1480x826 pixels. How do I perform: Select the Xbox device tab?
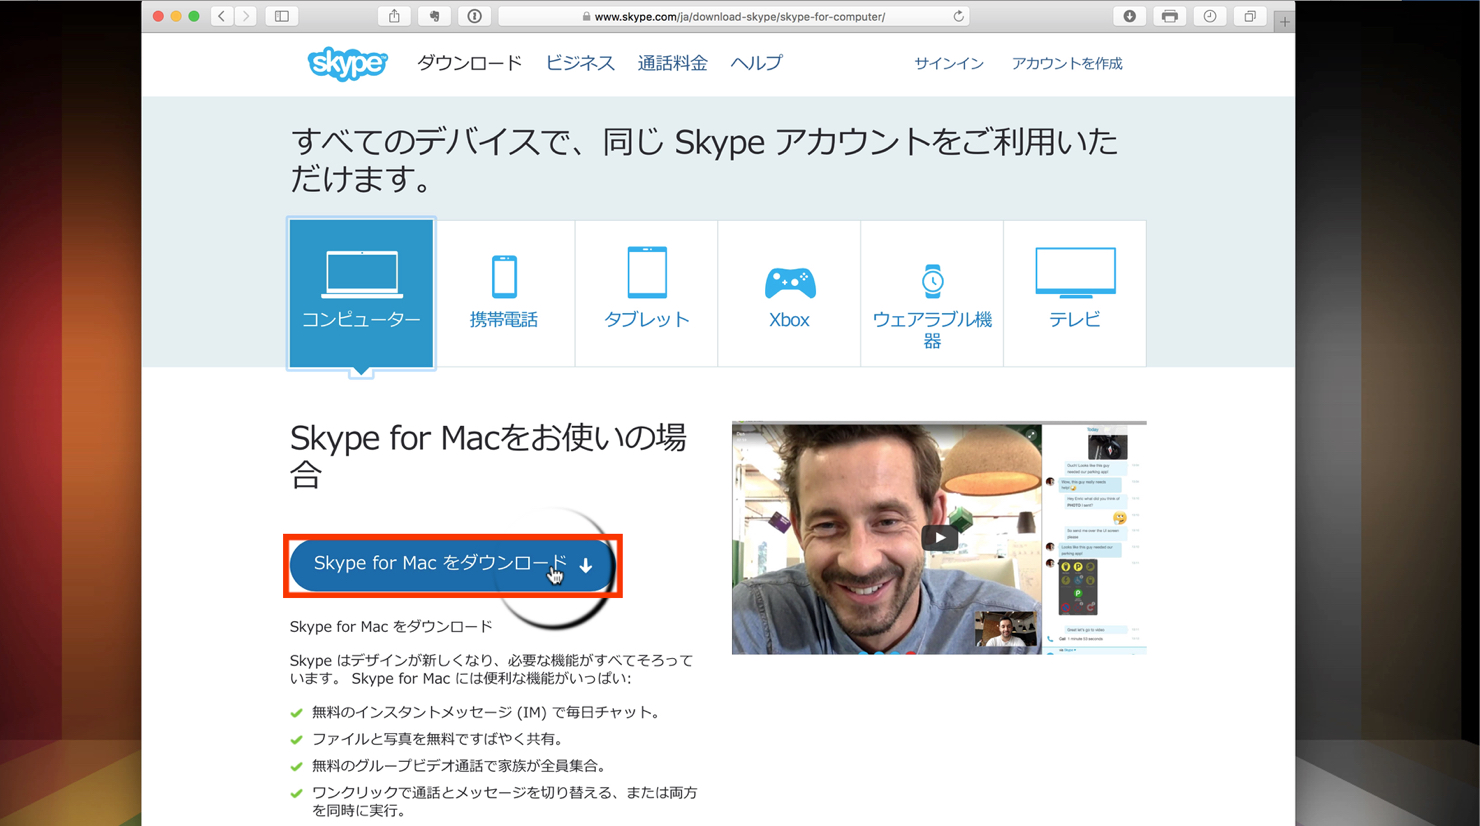point(789,294)
